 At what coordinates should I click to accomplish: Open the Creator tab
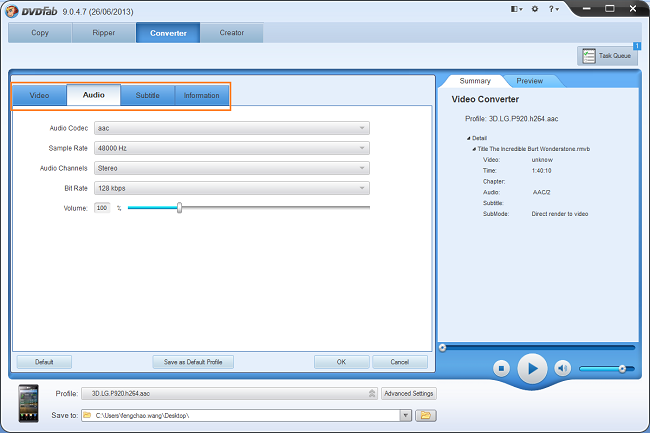coord(232,33)
